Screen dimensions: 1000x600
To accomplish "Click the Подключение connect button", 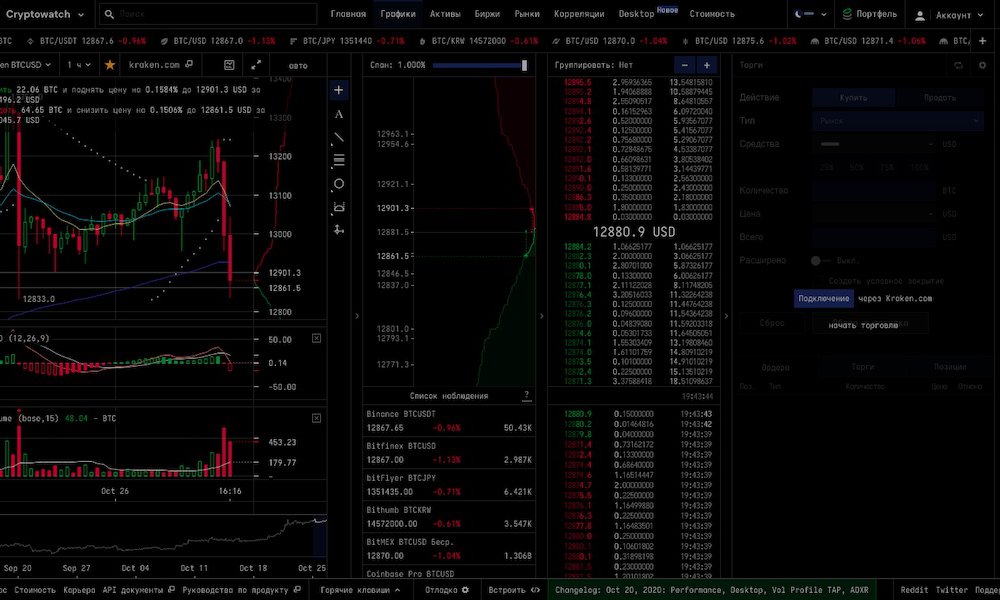I will pos(823,298).
